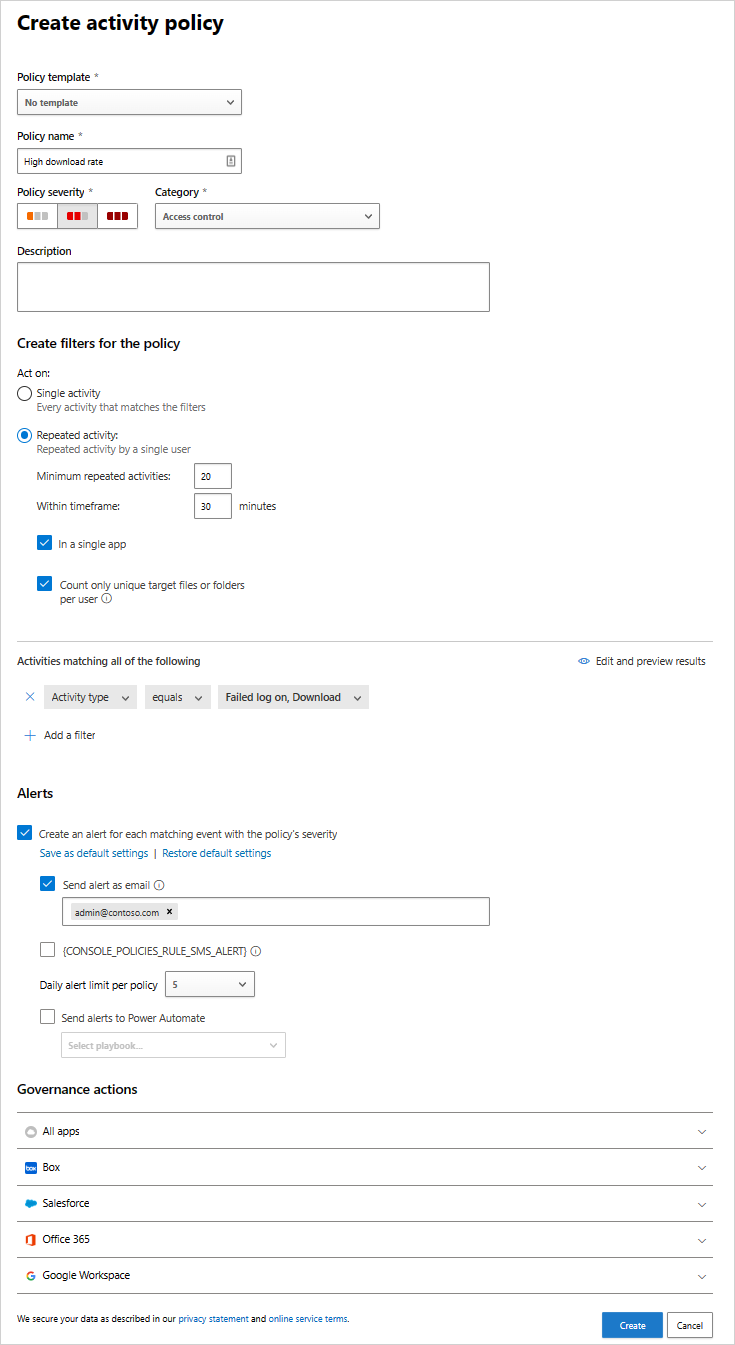This screenshot has width=735, height=1345.
Task: Click the Office 365 app icon
Action: (x=31, y=1238)
